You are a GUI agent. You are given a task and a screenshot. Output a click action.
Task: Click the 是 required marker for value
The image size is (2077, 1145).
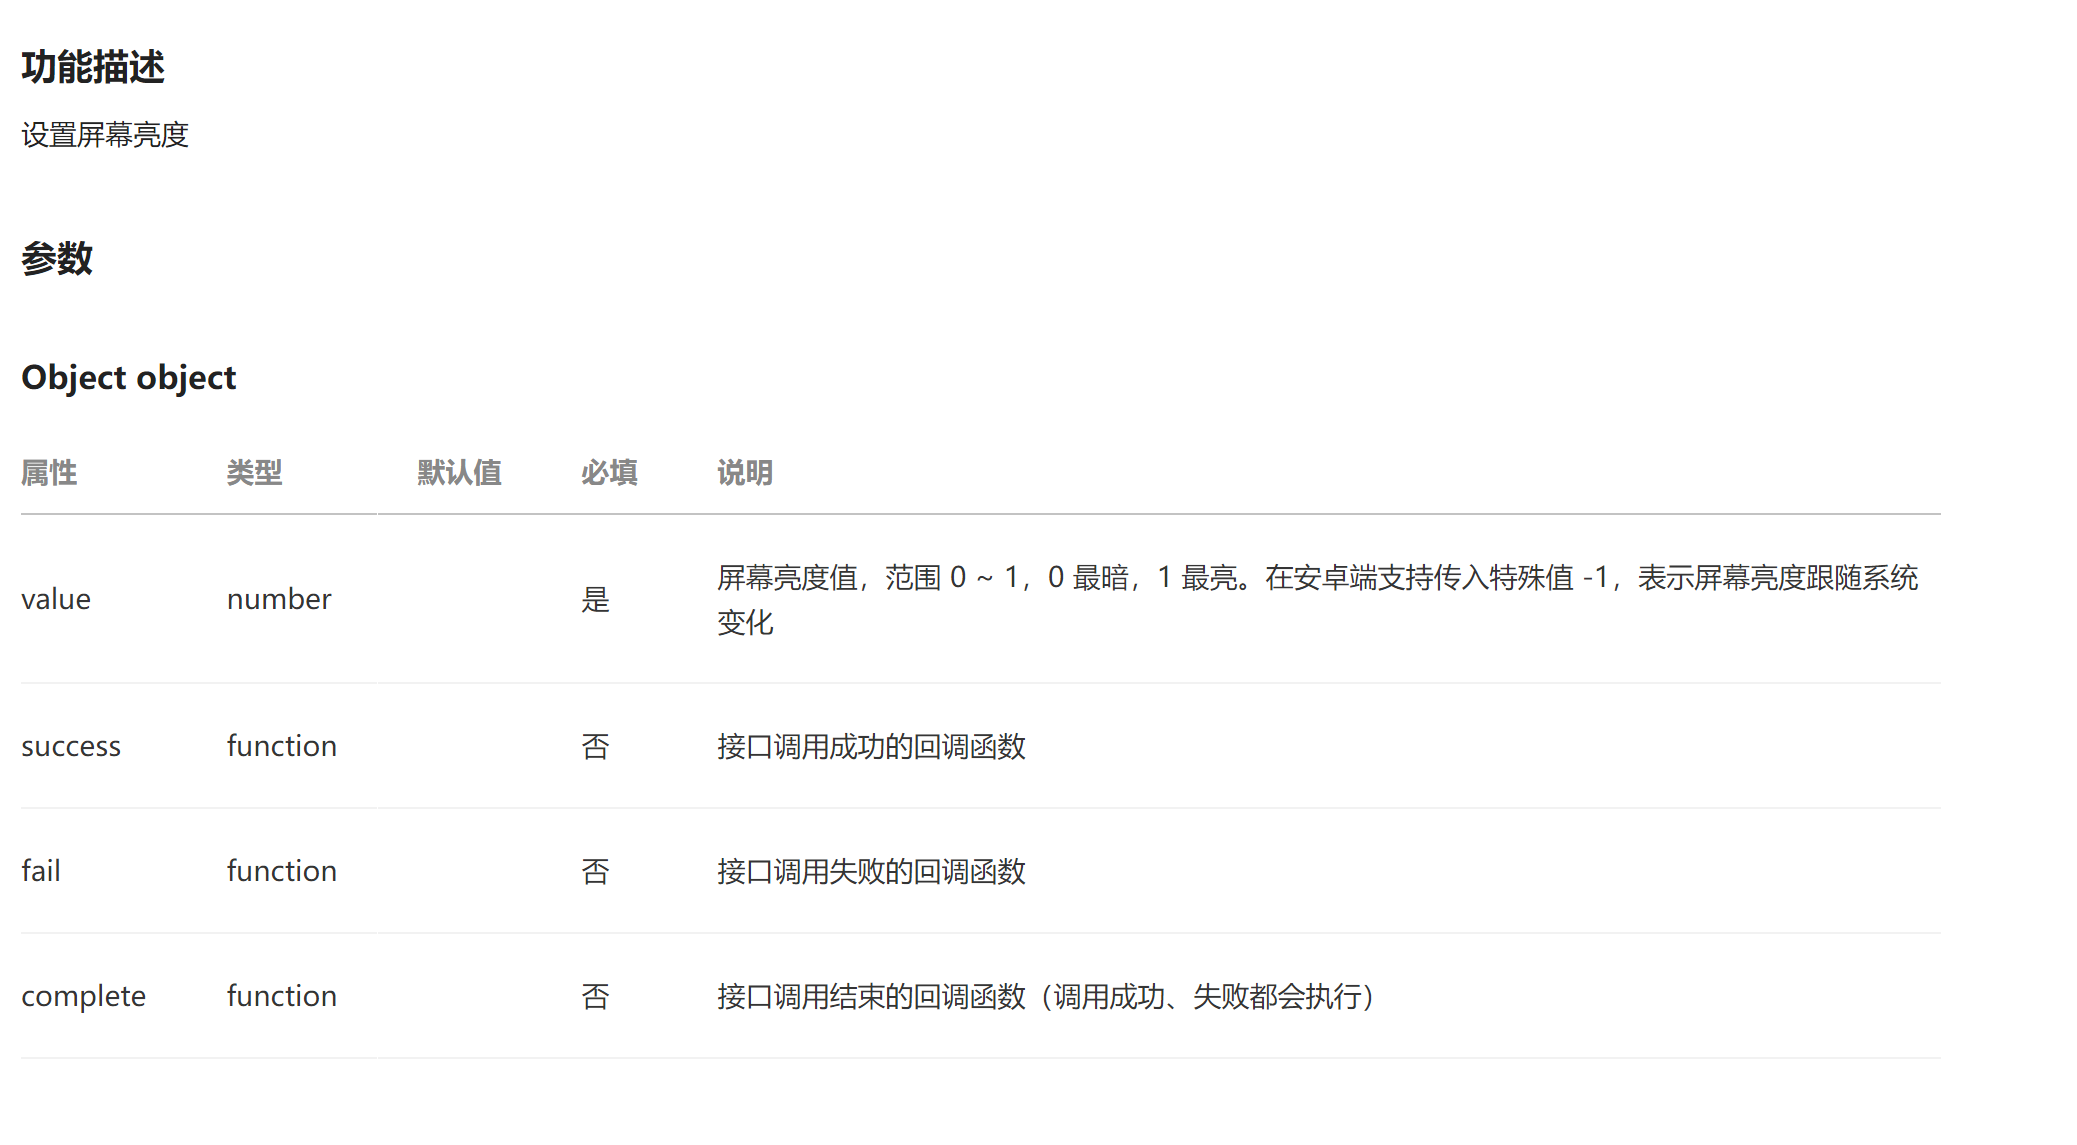coord(595,598)
